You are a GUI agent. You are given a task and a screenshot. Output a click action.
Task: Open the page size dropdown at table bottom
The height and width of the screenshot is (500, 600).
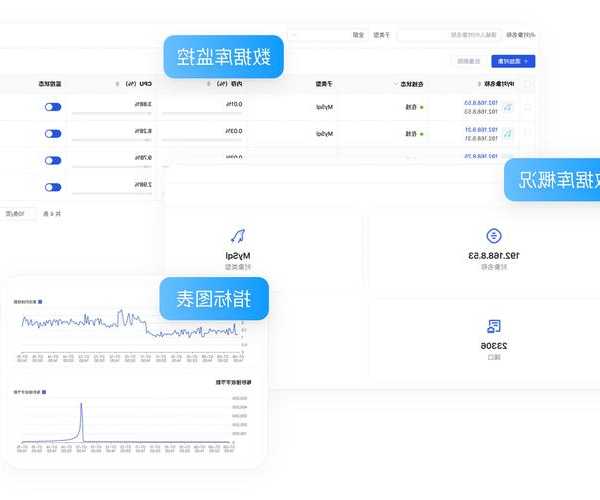(x=20, y=213)
